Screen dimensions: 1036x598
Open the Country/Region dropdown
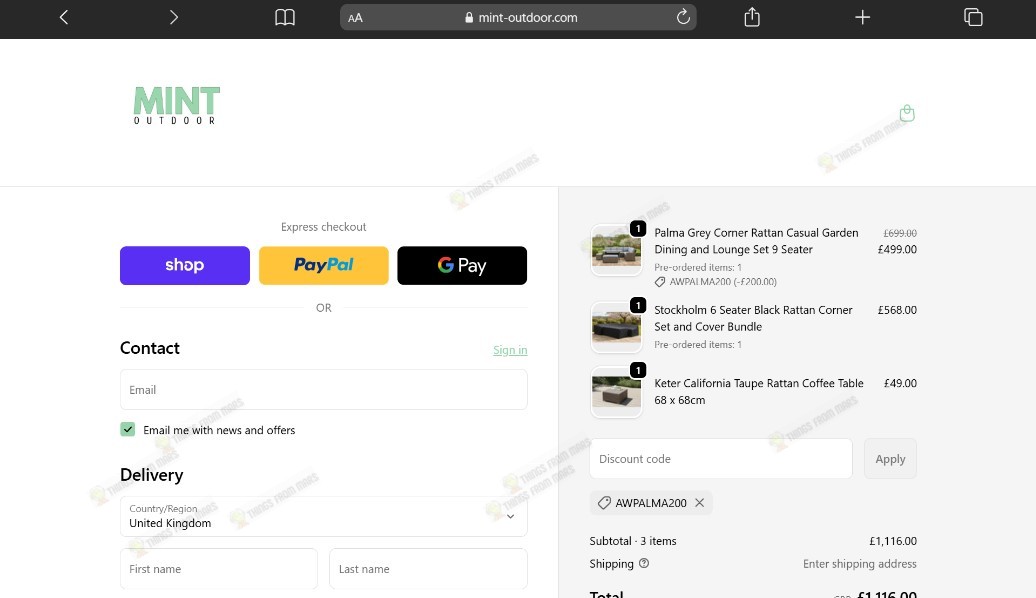(324, 517)
